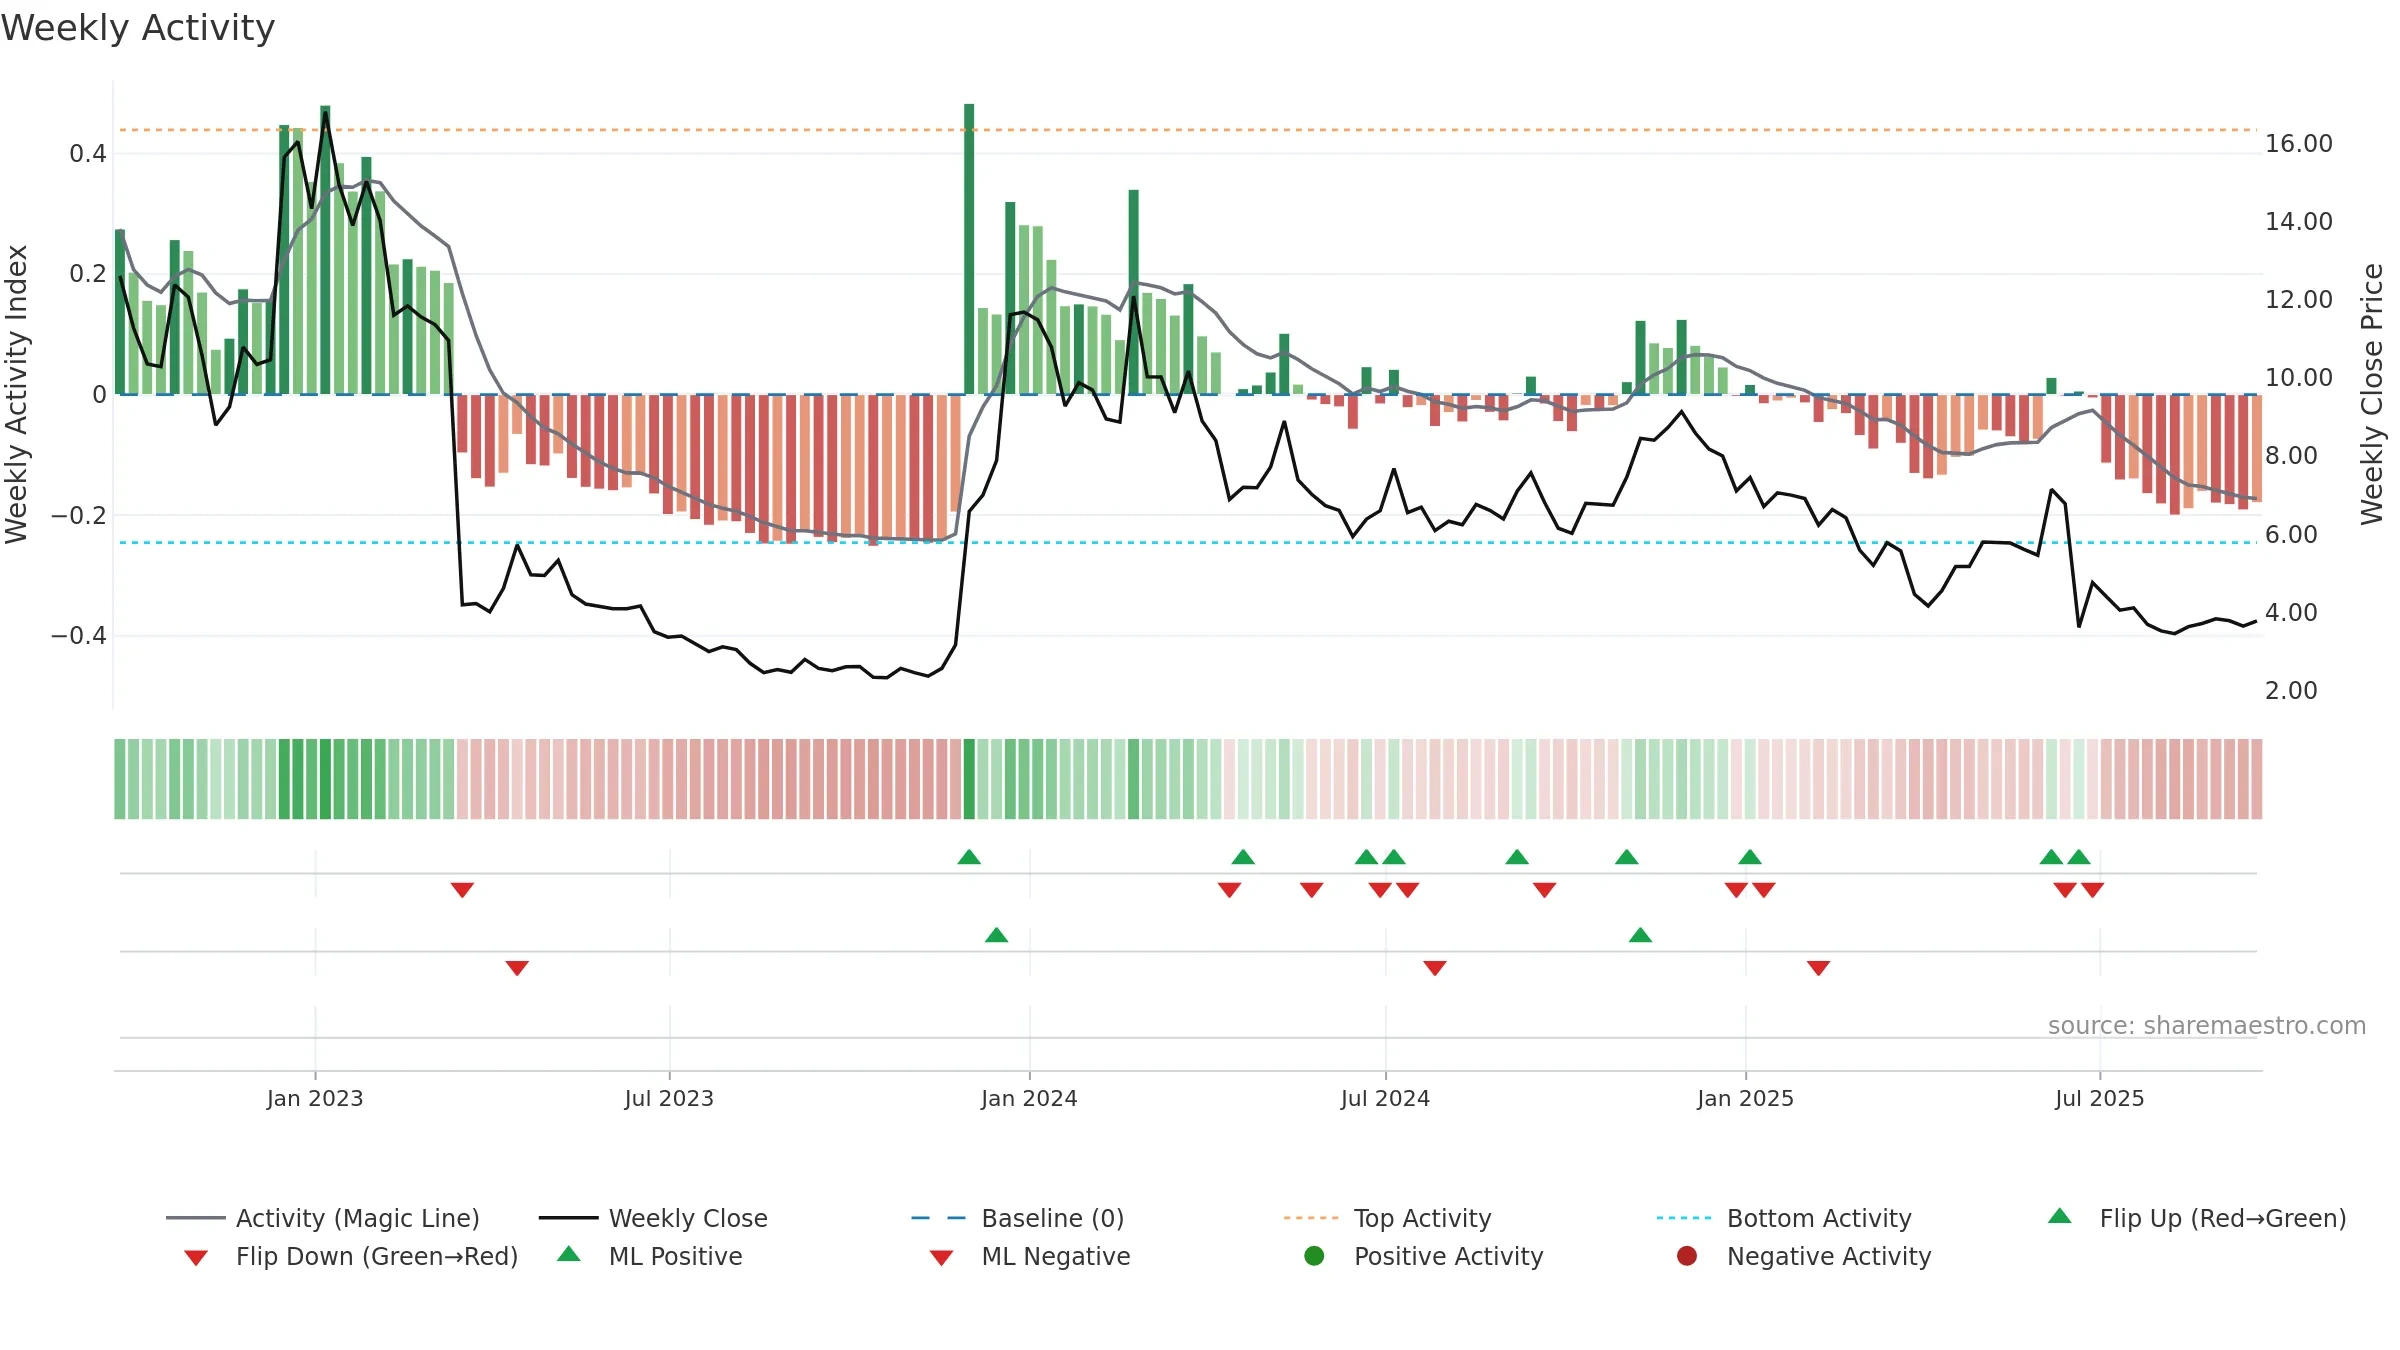This screenshot has height=1350, width=2400.
Task: Click the 16.00 price axis tick label
Action: tap(2298, 144)
